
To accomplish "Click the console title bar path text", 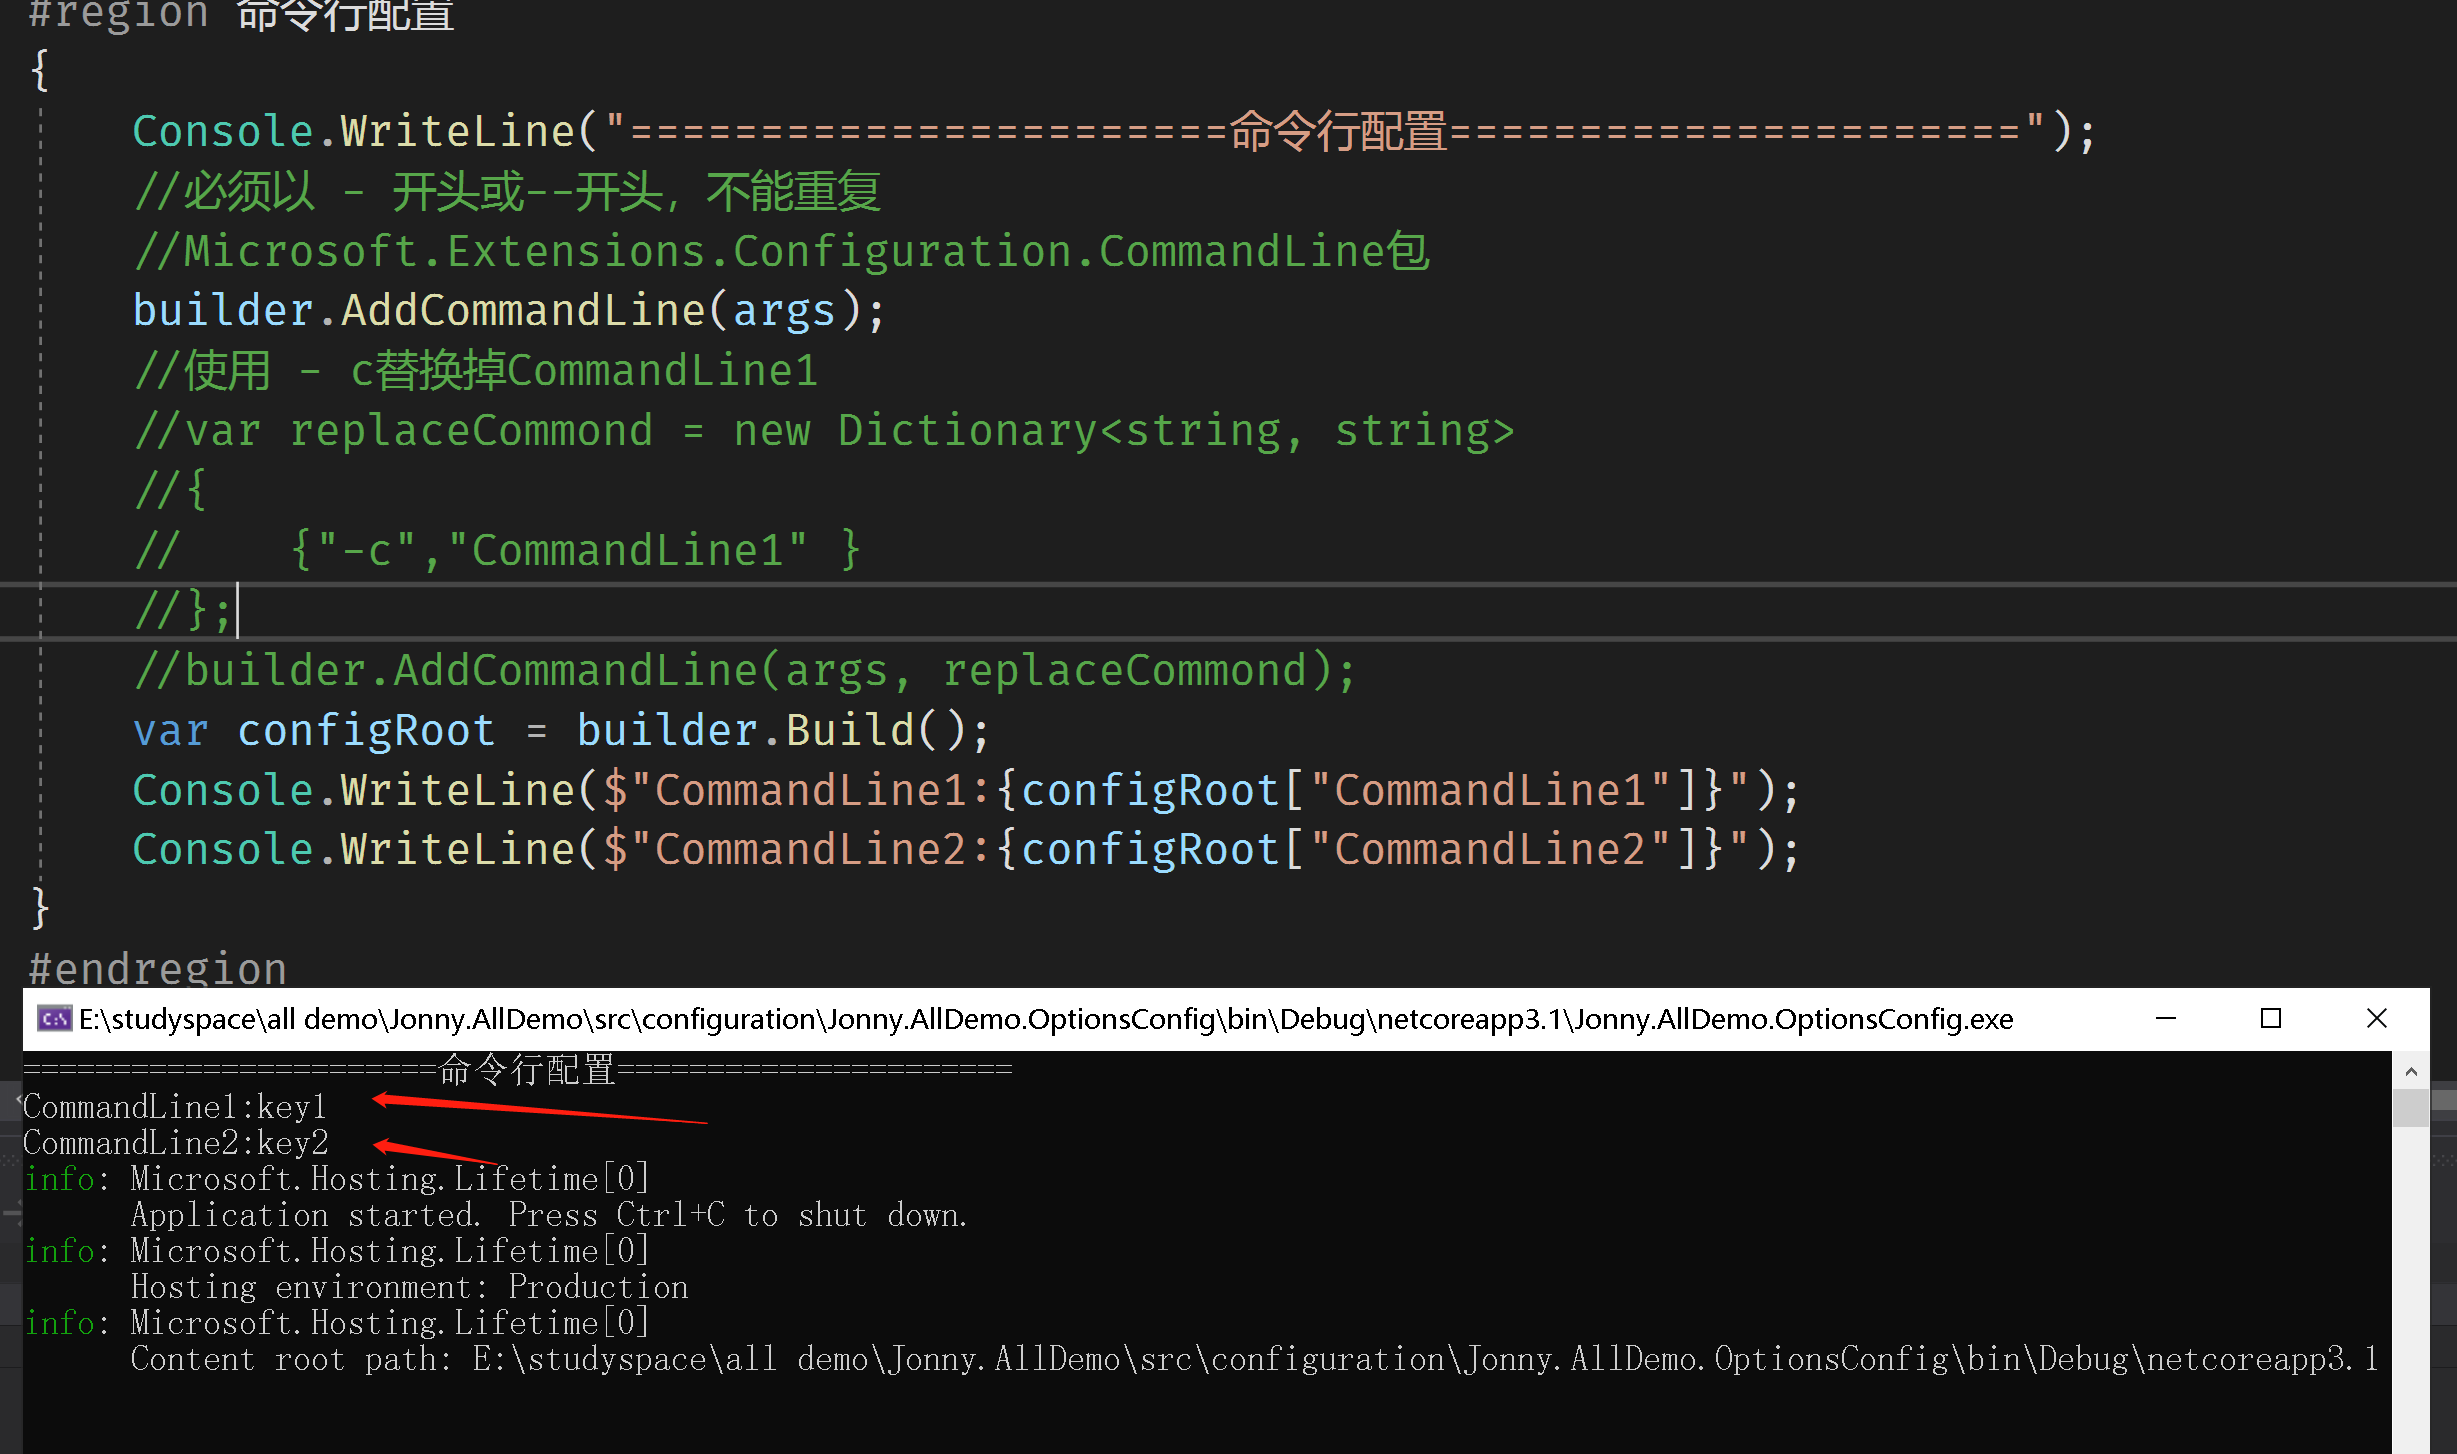I will (x=1046, y=1019).
